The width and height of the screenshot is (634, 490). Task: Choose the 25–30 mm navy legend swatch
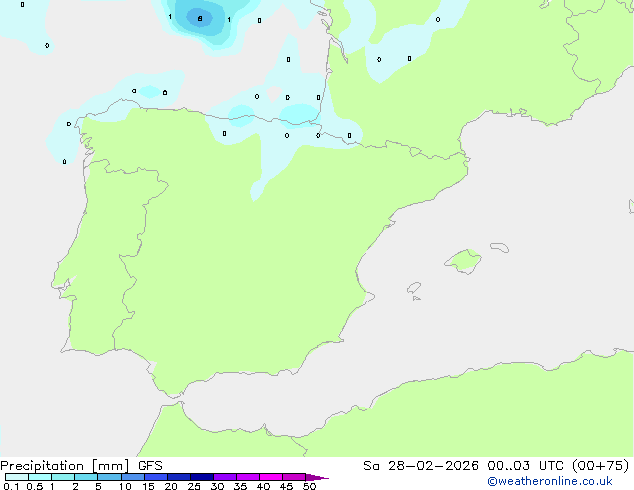(x=201, y=477)
